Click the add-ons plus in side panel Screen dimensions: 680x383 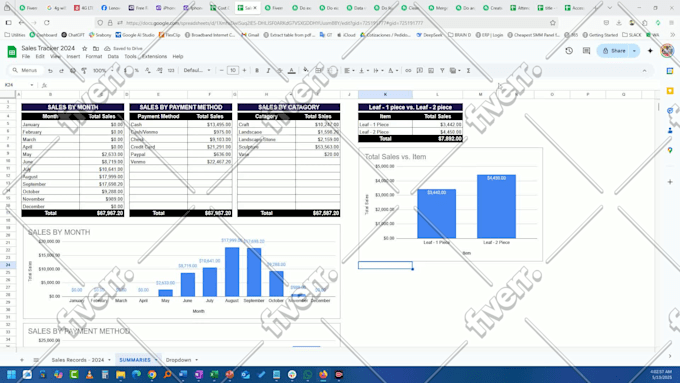(670, 182)
